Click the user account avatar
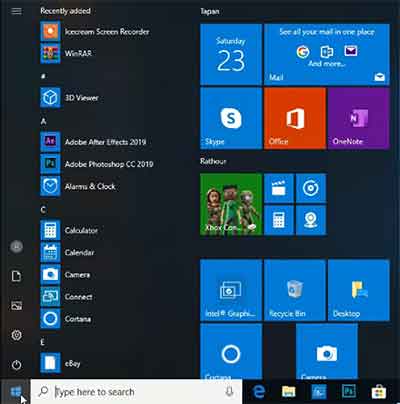The height and width of the screenshot is (404, 400). [x=17, y=247]
